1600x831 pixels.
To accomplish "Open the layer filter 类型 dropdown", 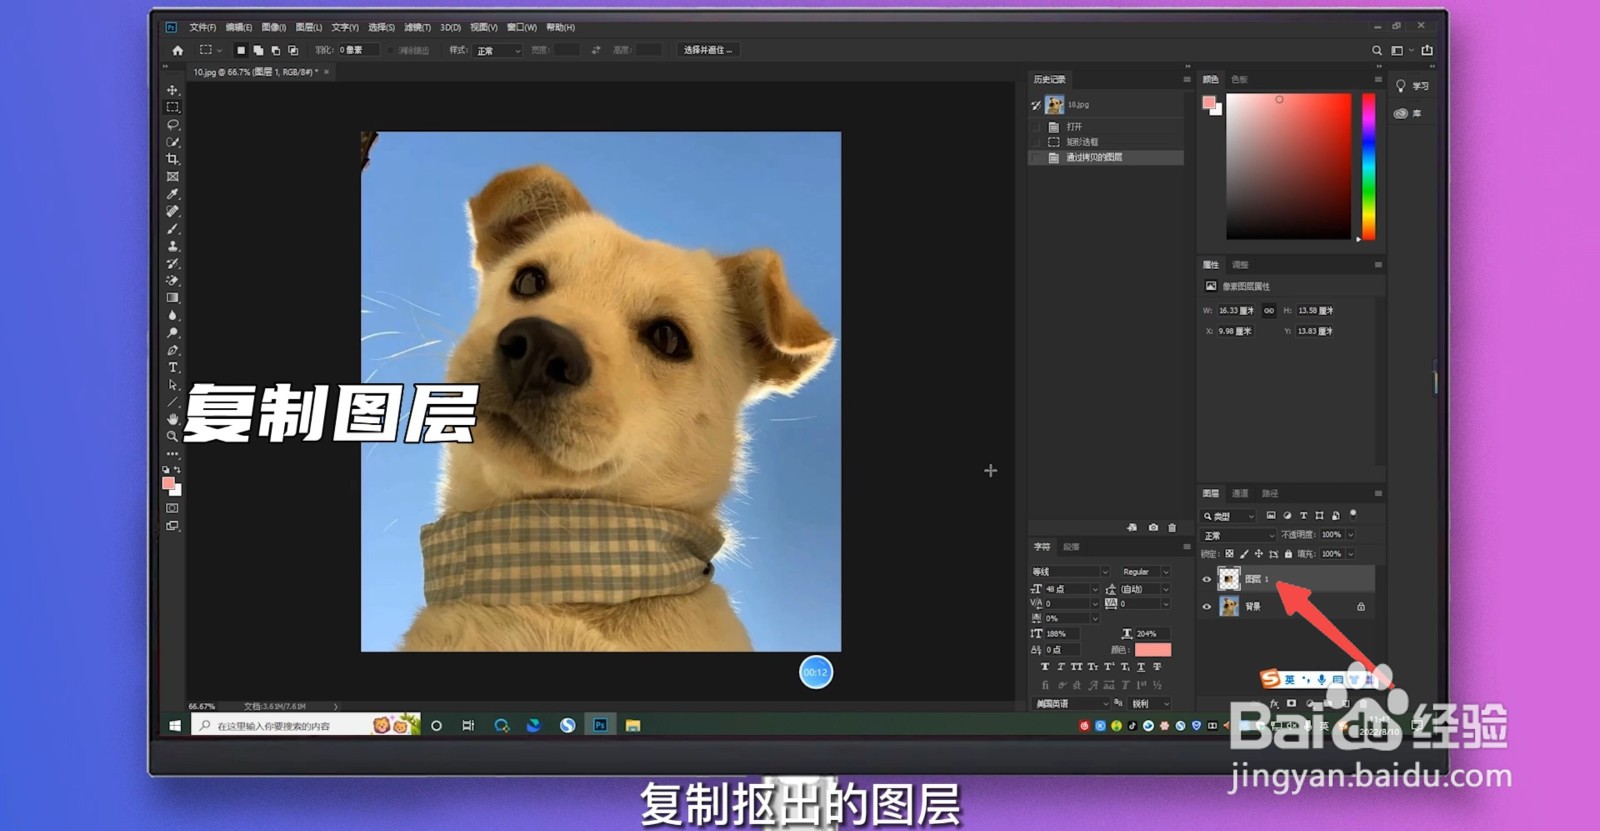I will (1229, 516).
